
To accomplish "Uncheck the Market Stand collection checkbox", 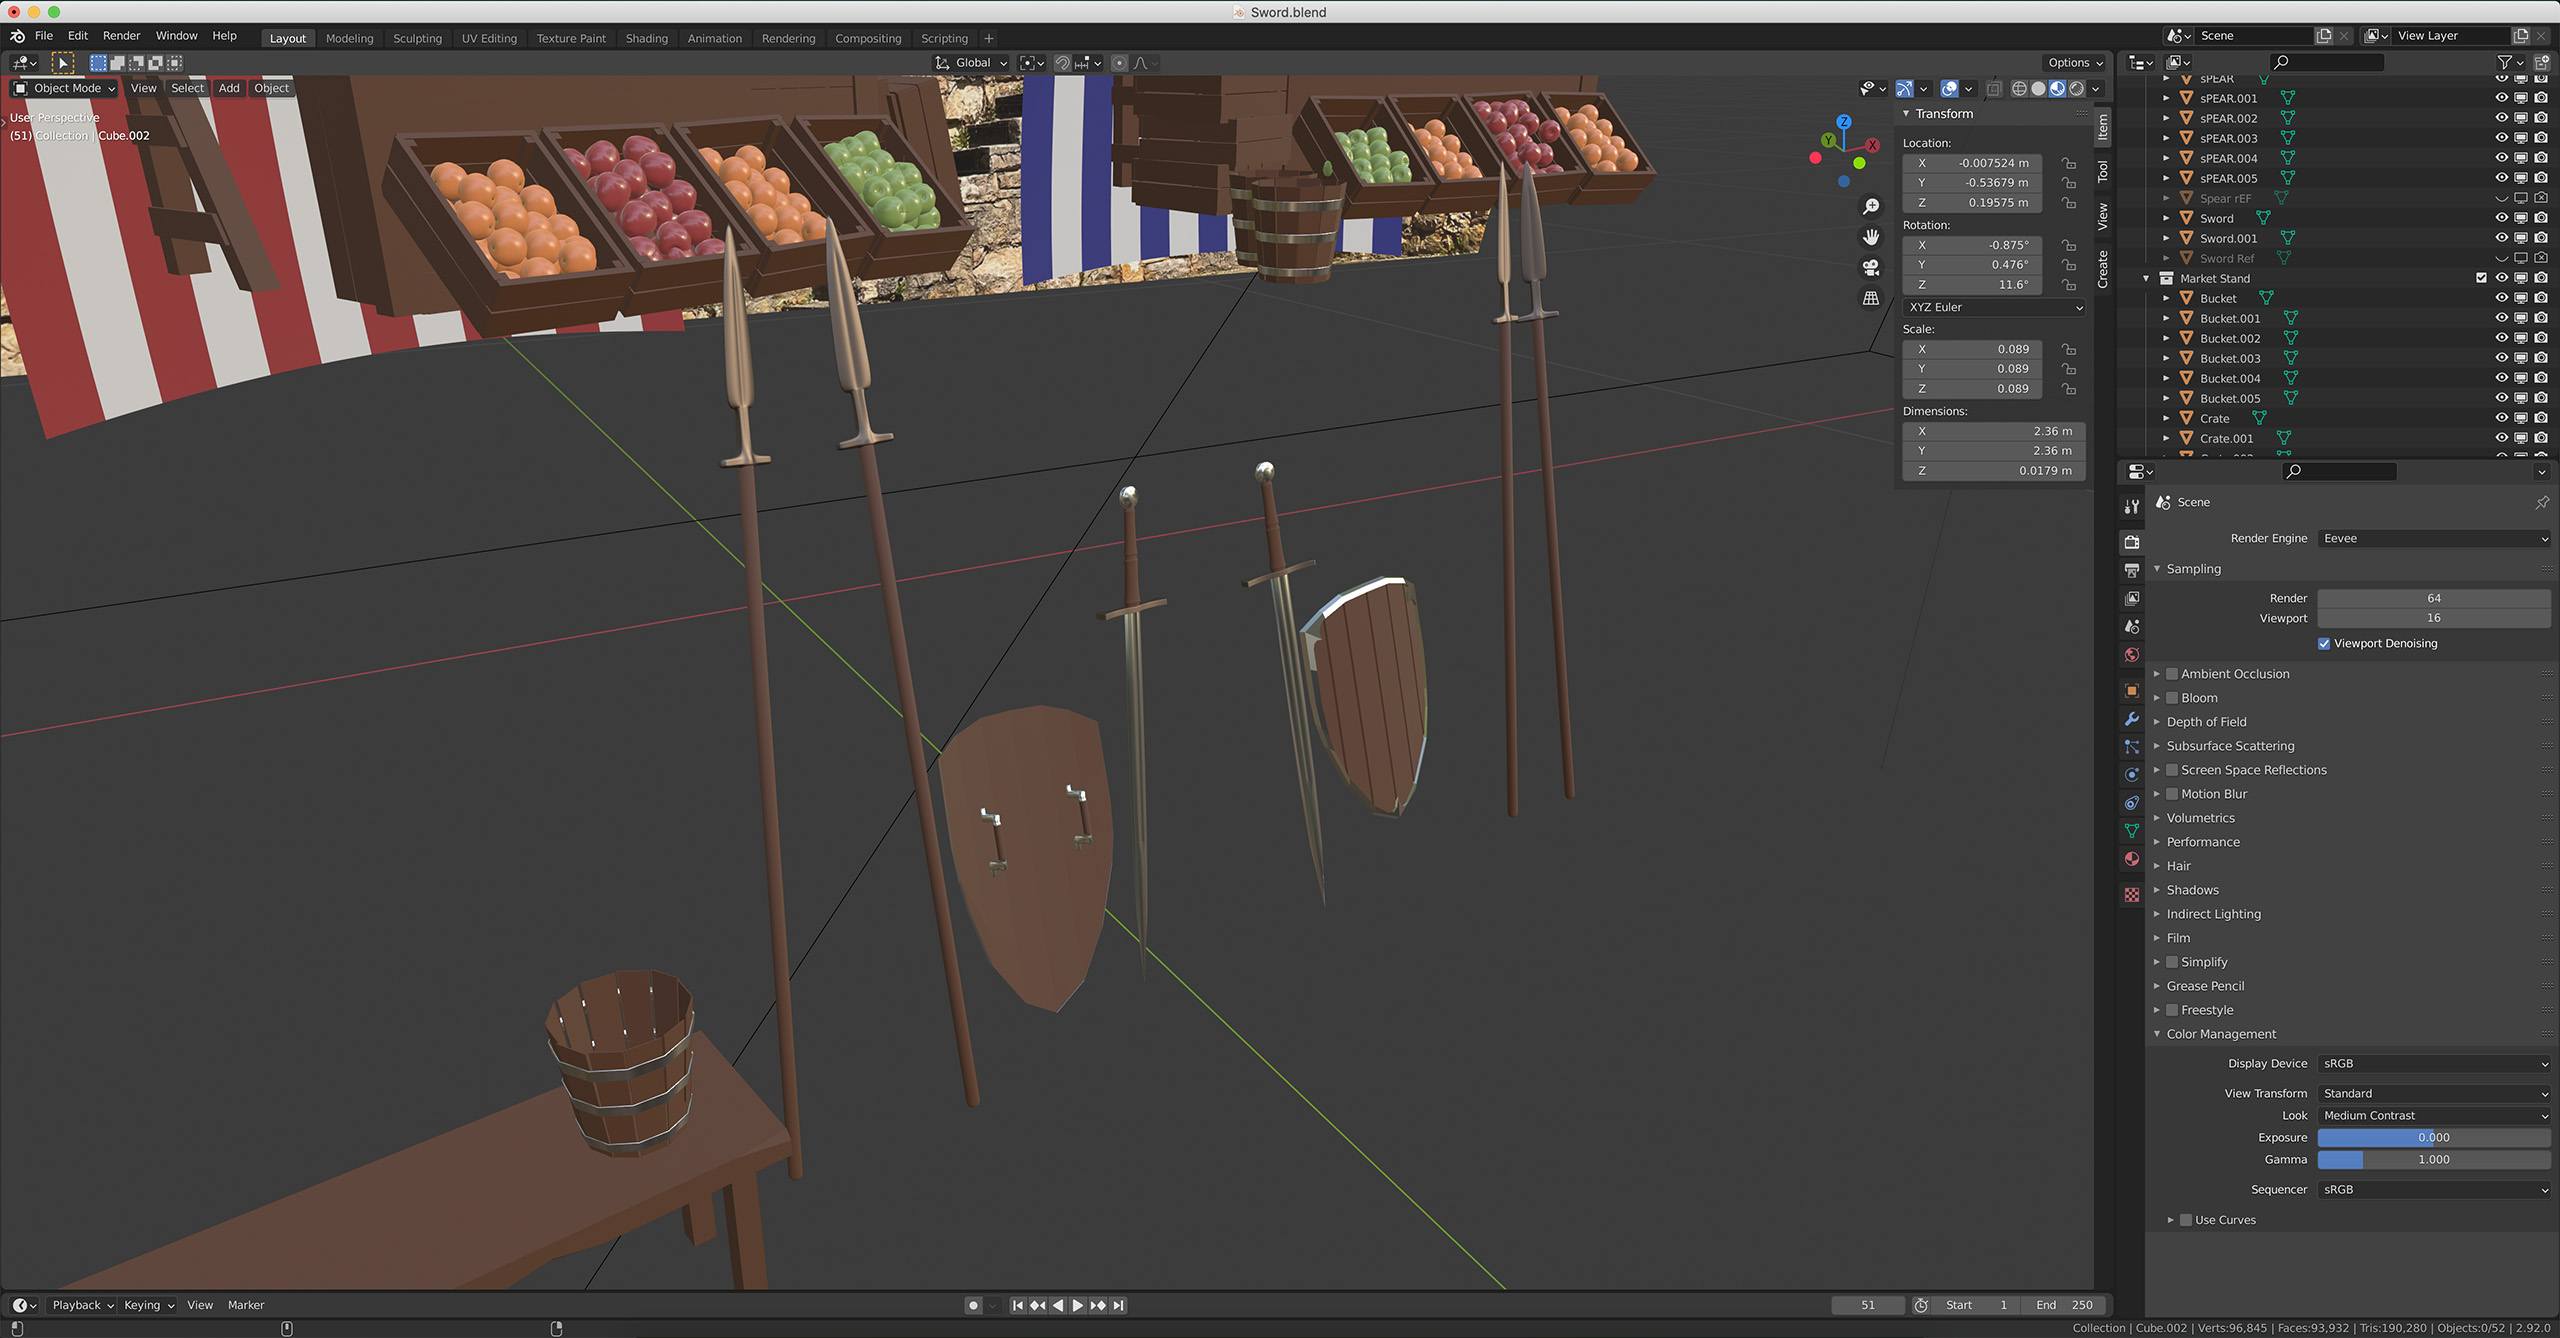I will click(x=2481, y=278).
